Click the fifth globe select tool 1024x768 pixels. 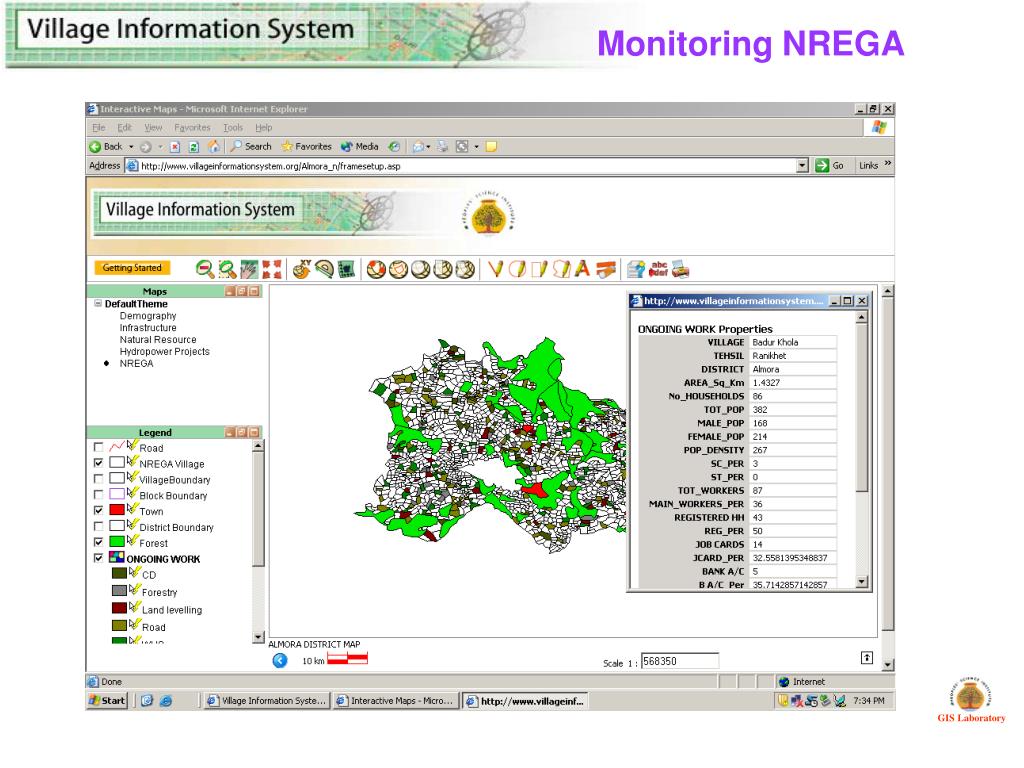(x=465, y=269)
